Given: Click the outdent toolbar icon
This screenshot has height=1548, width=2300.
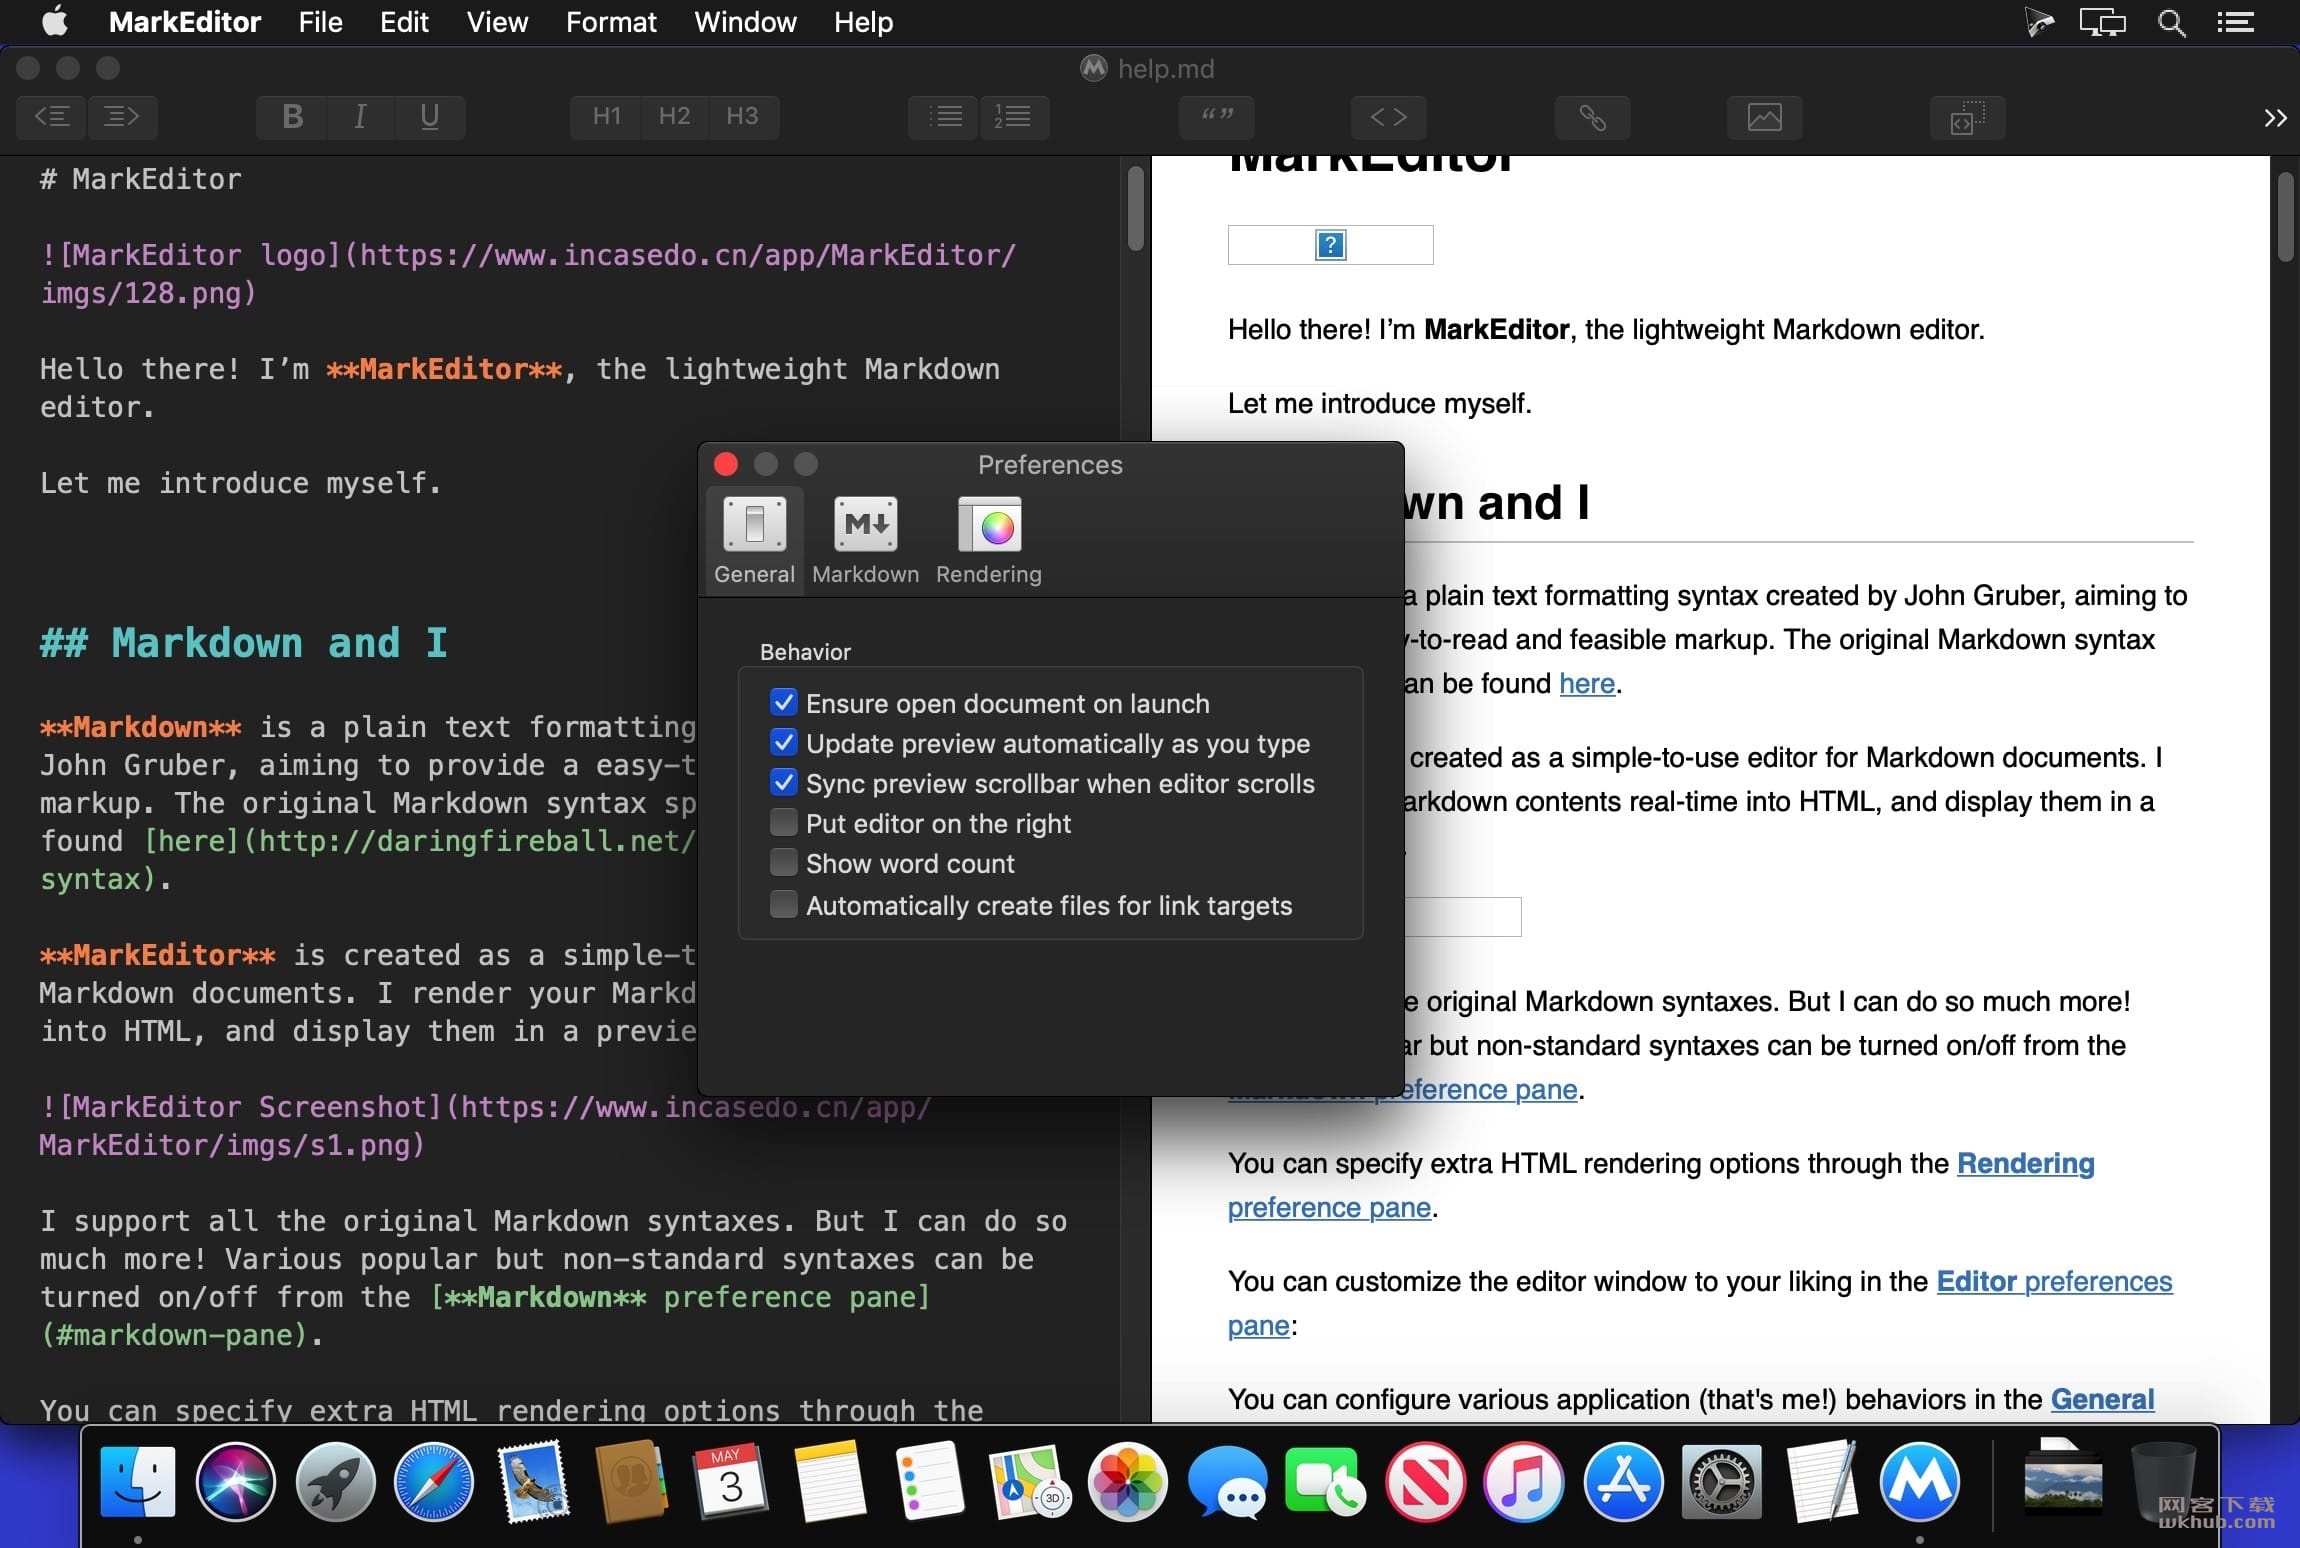Looking at the screenshot, I should (52, 117).
